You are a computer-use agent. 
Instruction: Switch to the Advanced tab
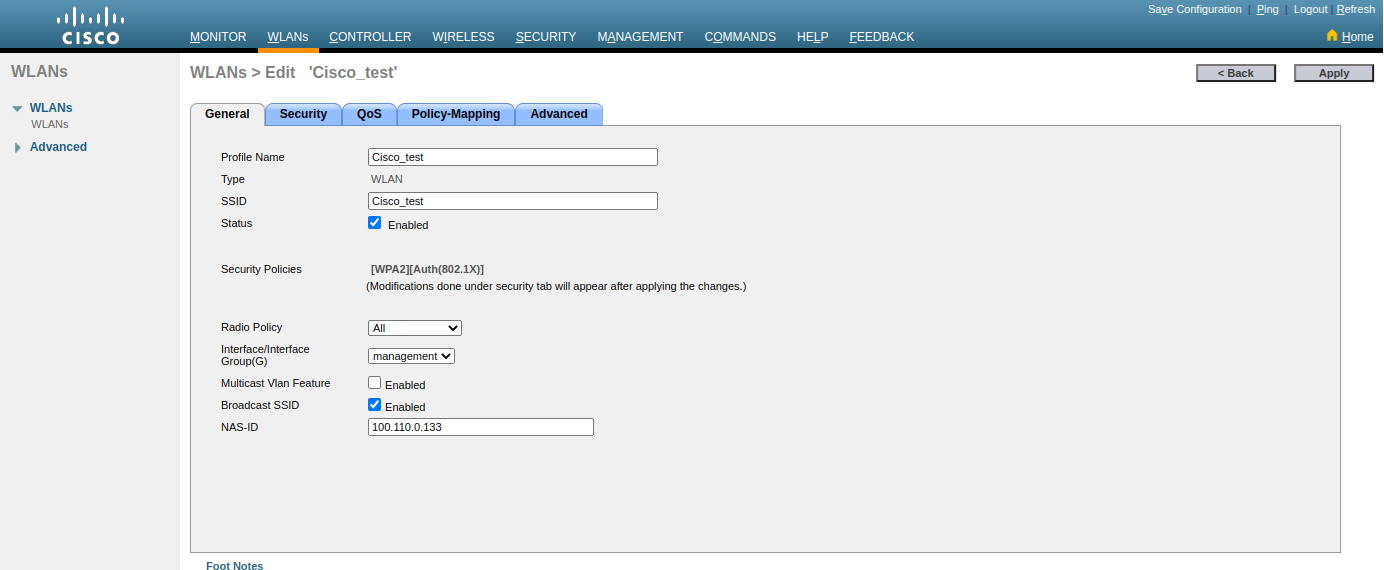(x=559, y=114)
